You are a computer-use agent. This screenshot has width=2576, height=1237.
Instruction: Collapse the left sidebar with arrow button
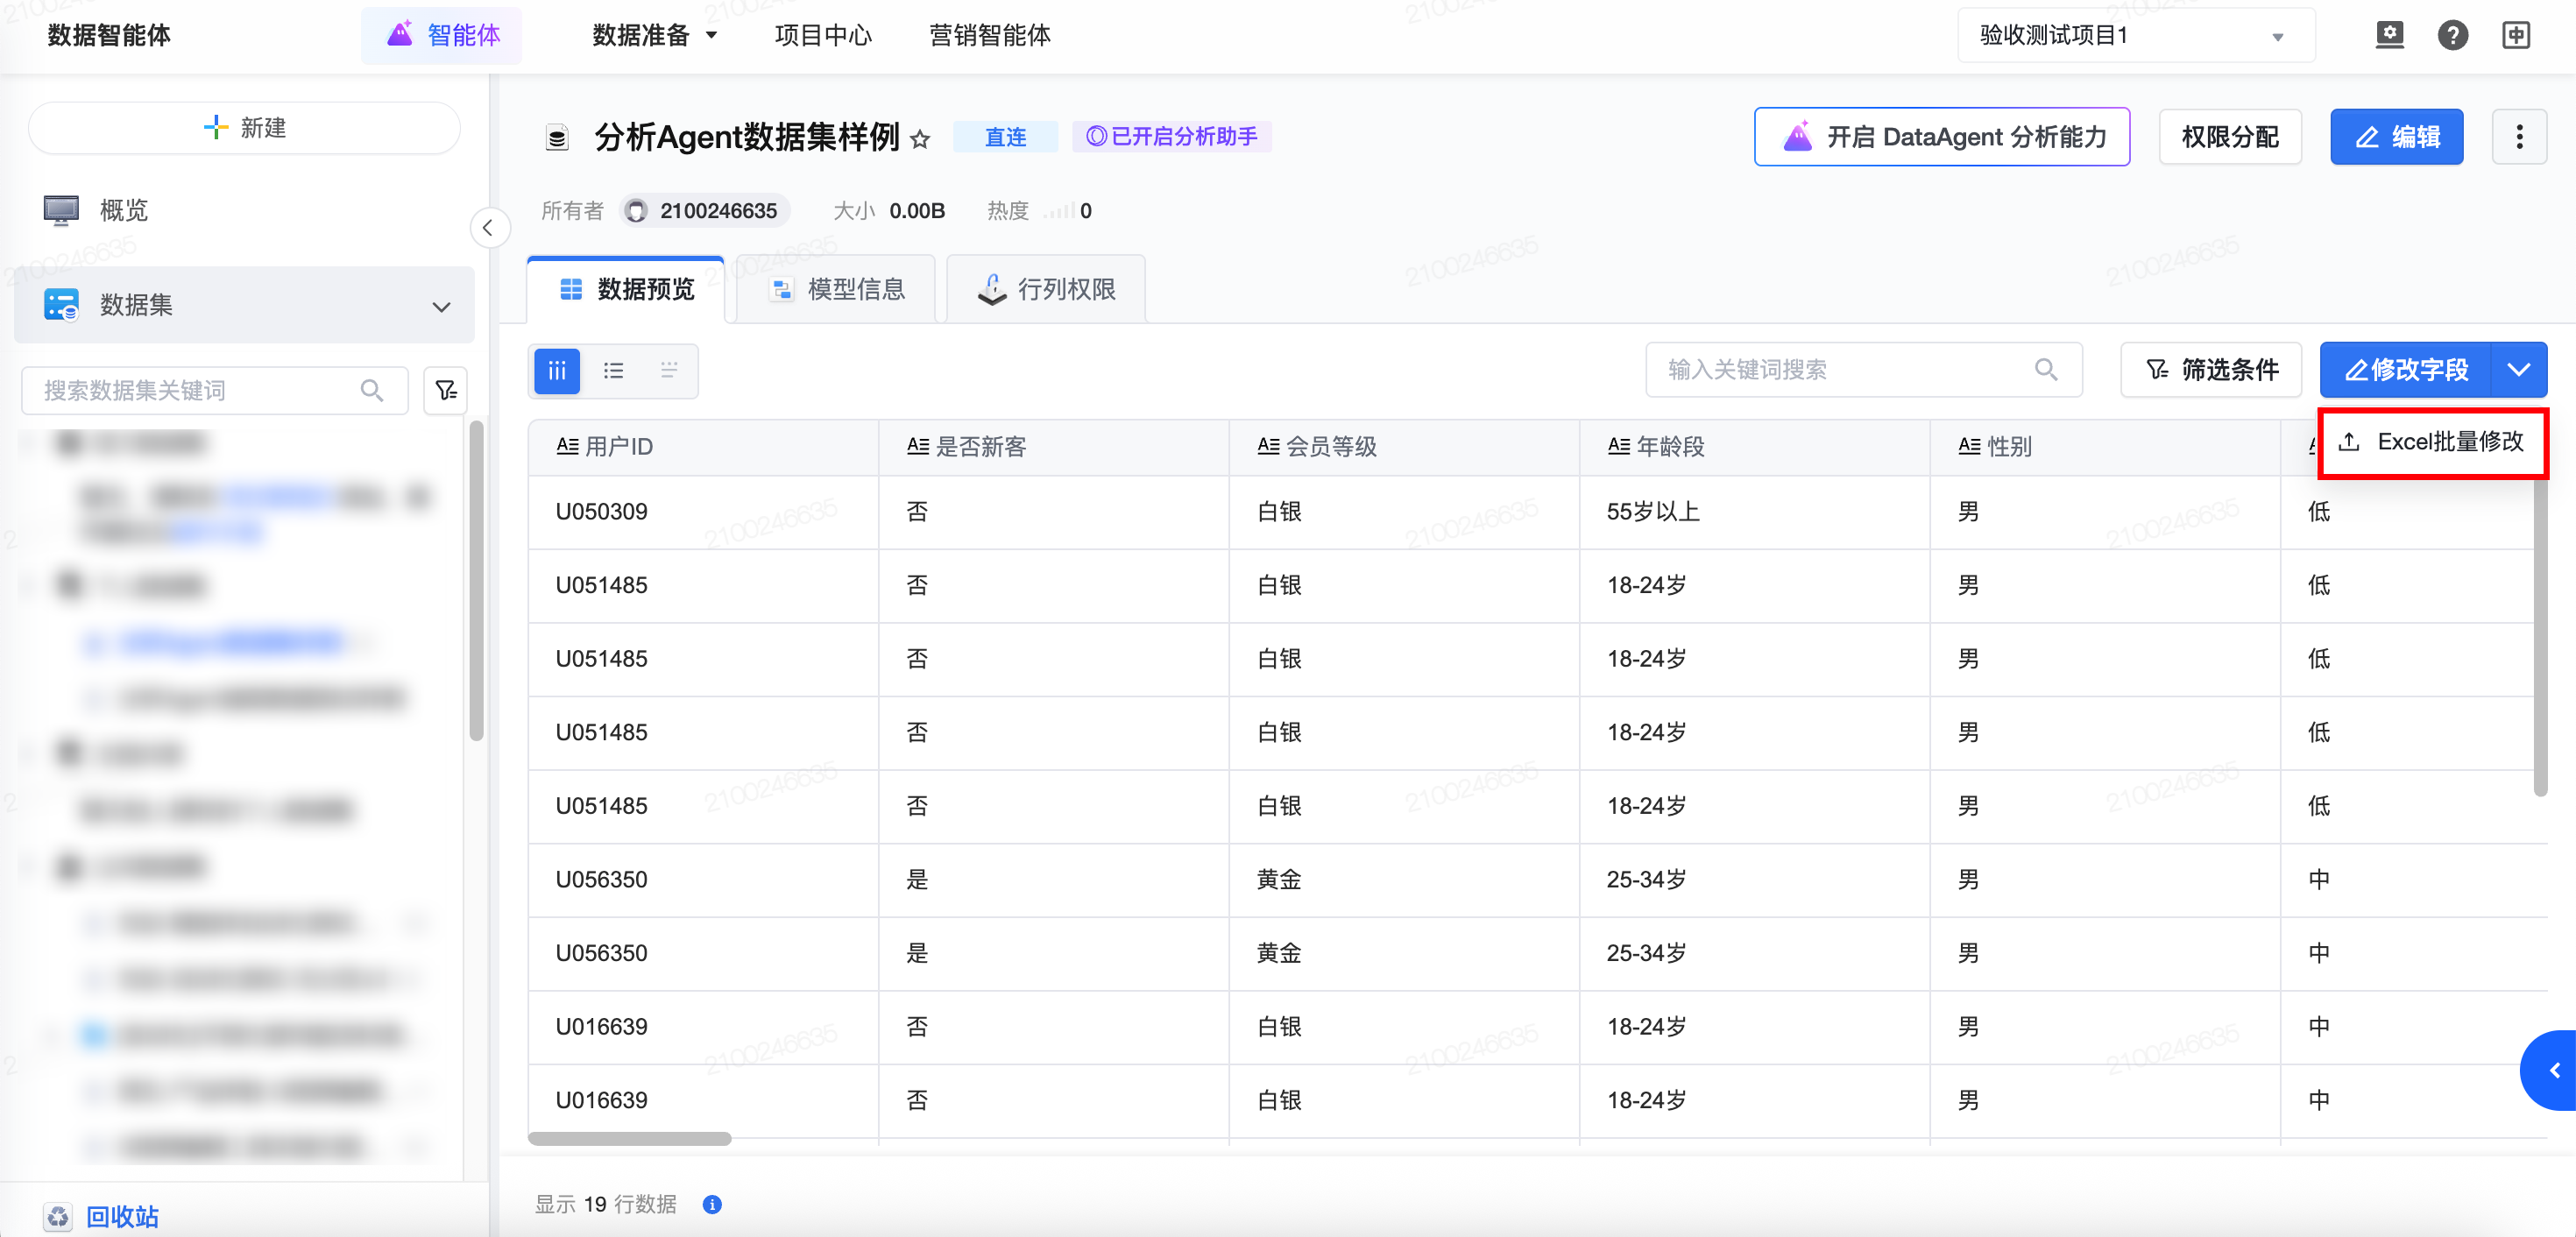point(488,228)
